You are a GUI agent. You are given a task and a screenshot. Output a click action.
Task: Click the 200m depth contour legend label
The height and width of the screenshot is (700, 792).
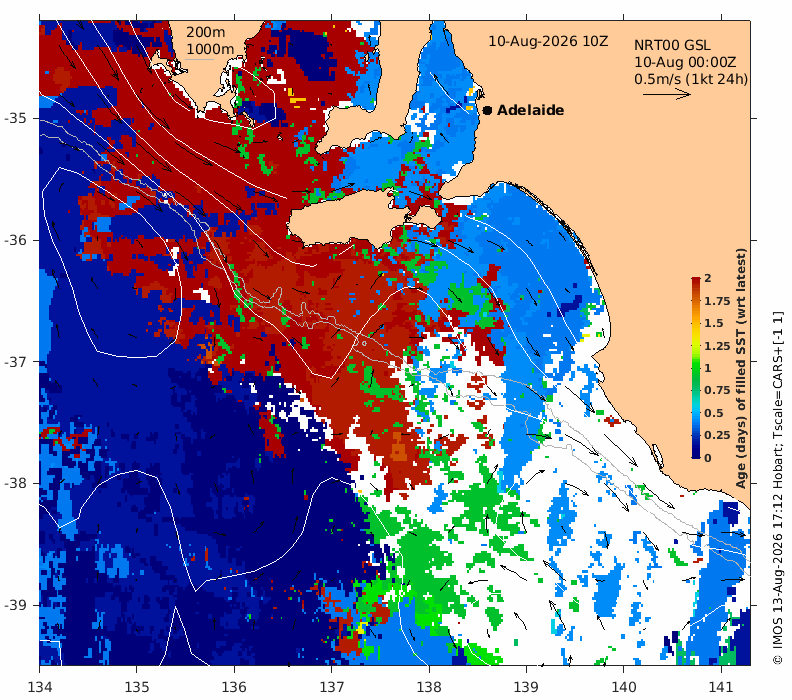[206, 32]
